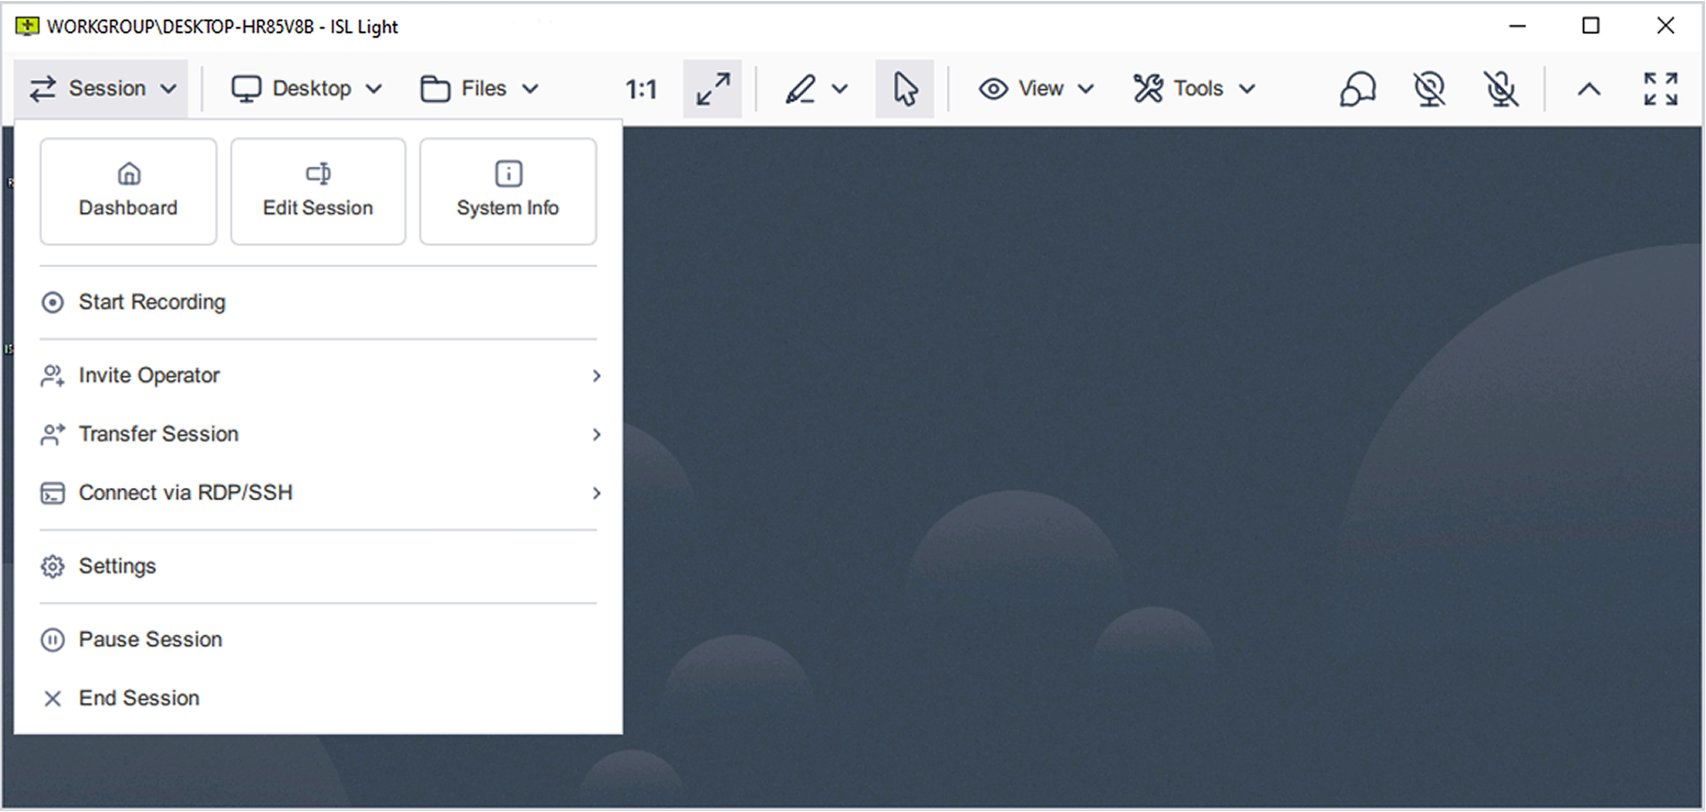
Task: Open the Files dropdown in toolbar
Action: pyautogui.click(x=480, y=89)
